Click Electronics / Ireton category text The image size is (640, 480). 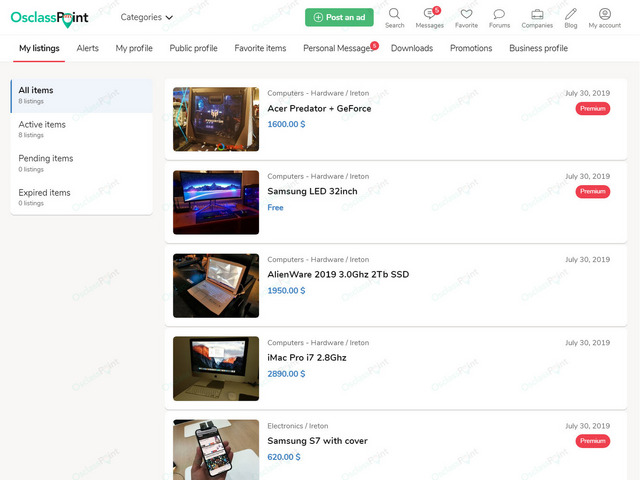pyautogui.click(x=298, y=426)
